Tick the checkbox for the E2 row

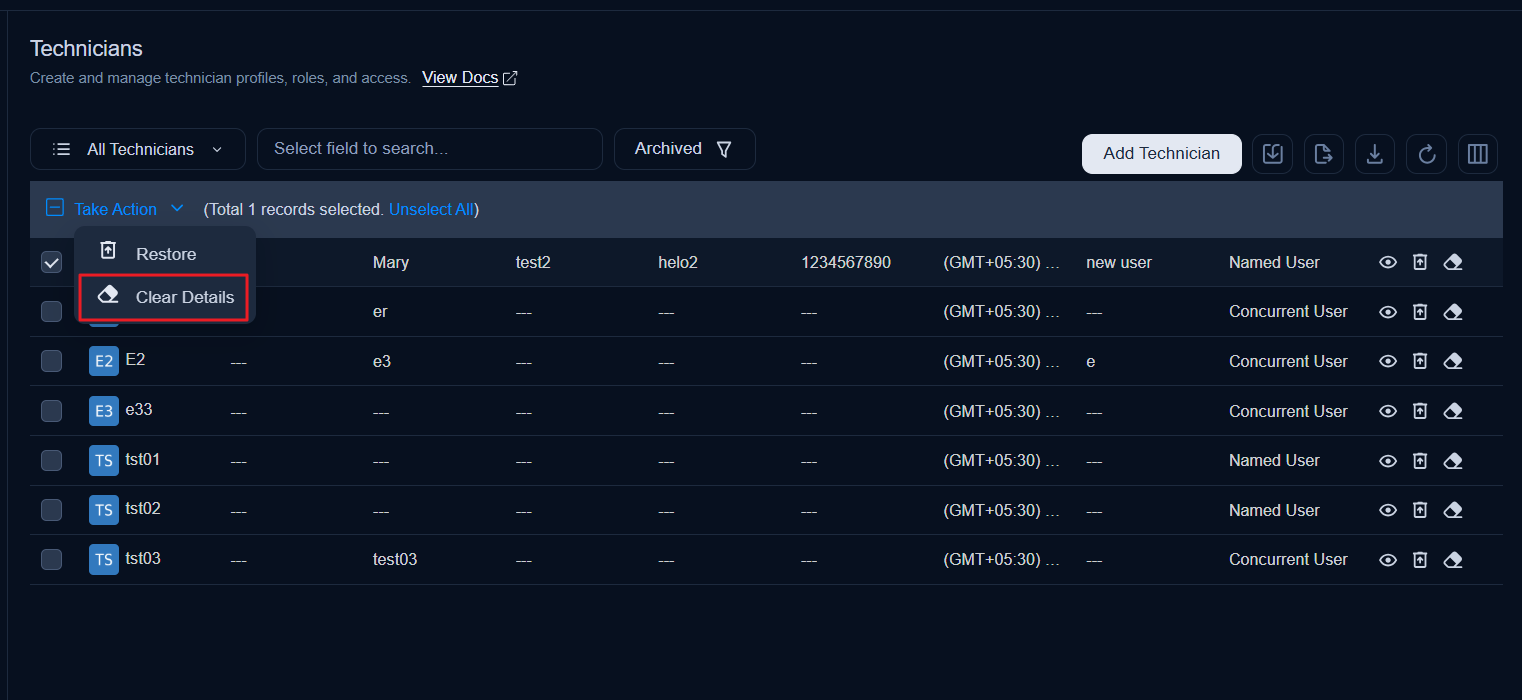tap(51, 361)
